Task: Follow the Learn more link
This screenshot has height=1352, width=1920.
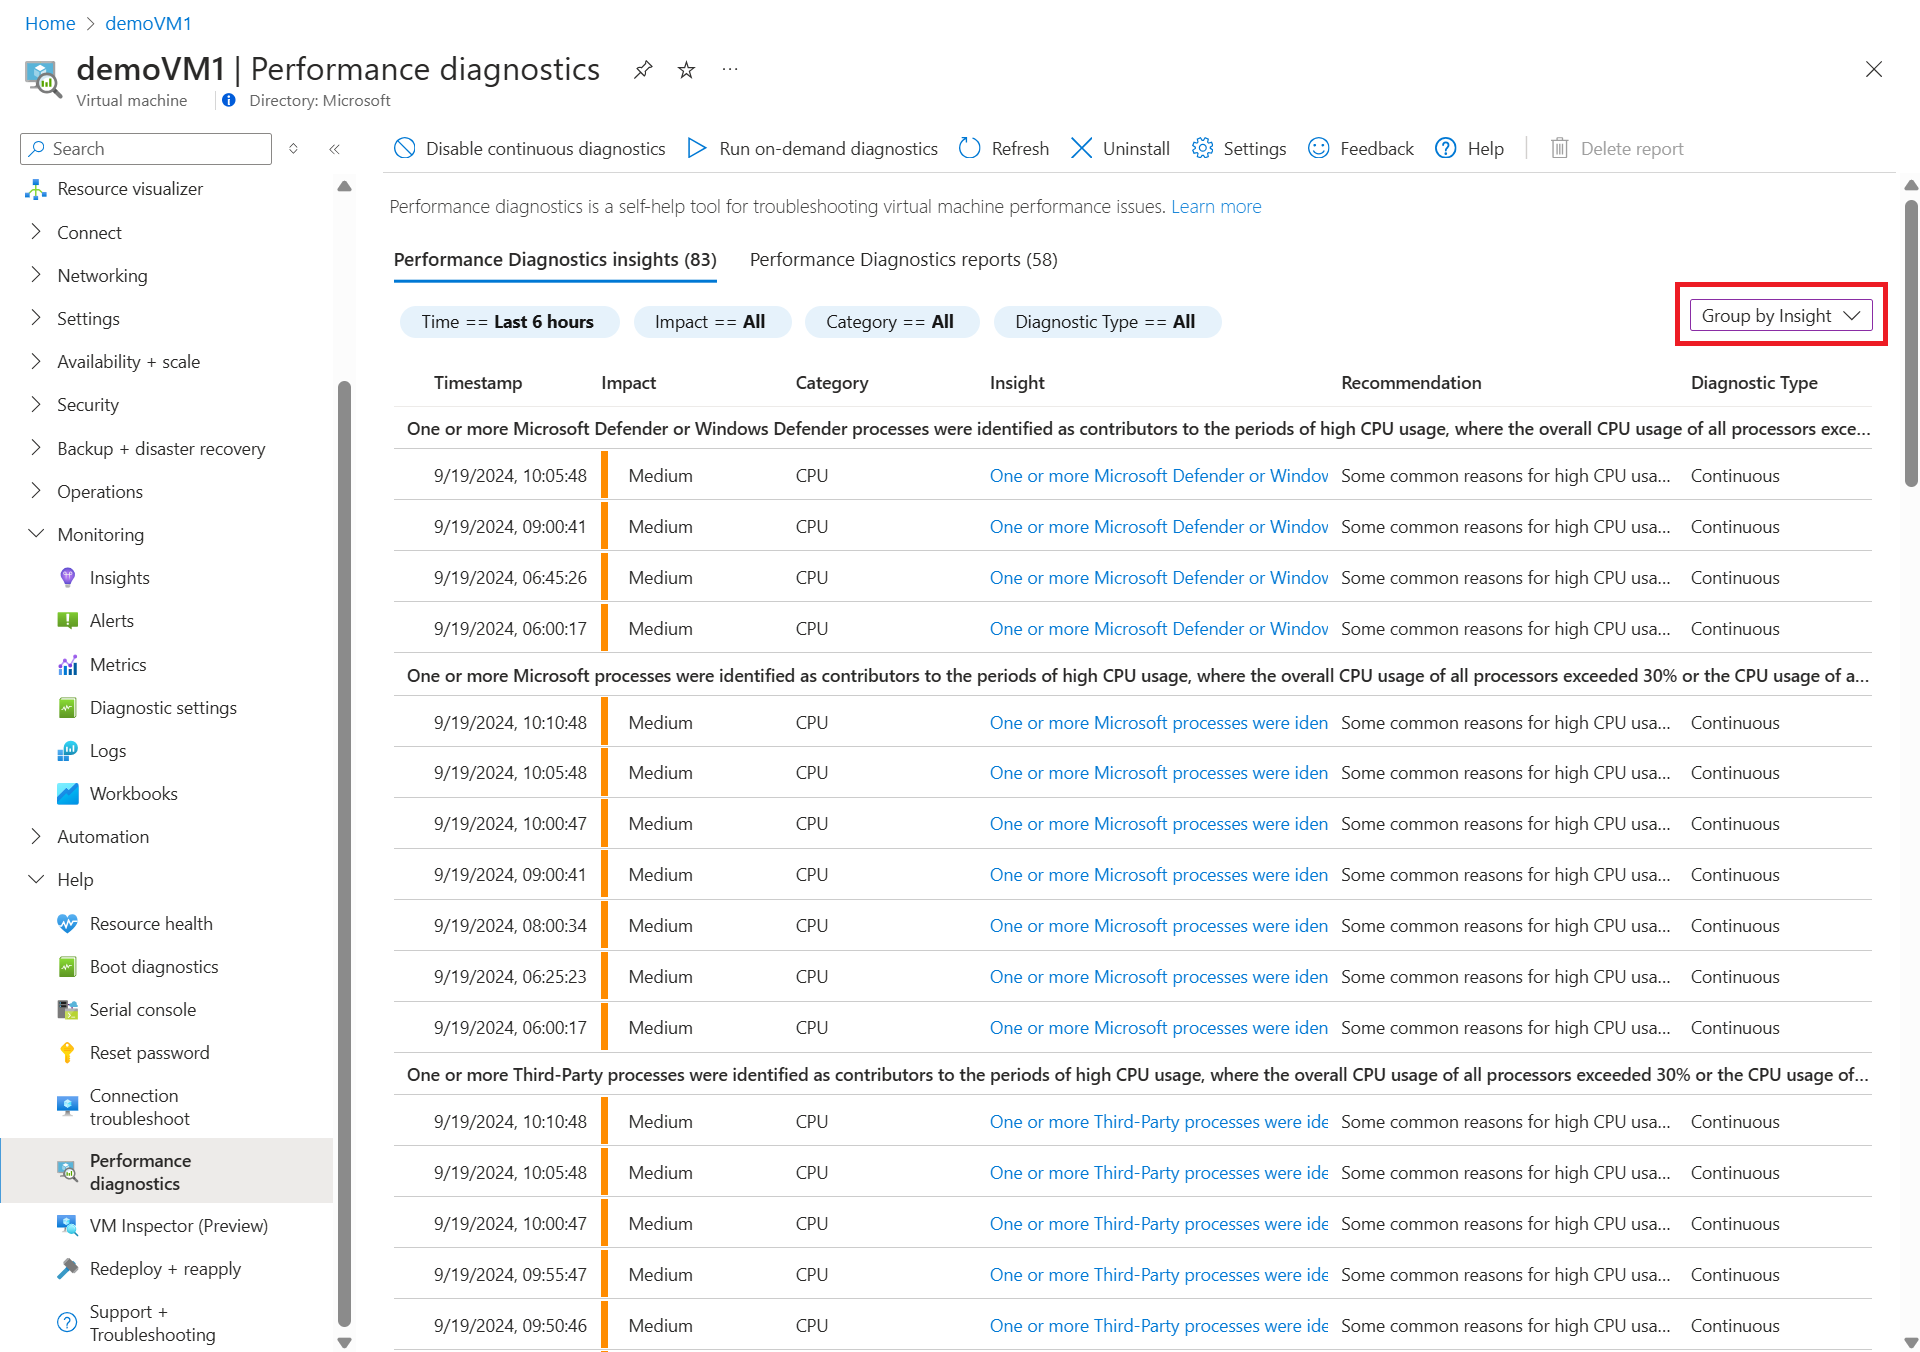Action: coord(1216,207)
